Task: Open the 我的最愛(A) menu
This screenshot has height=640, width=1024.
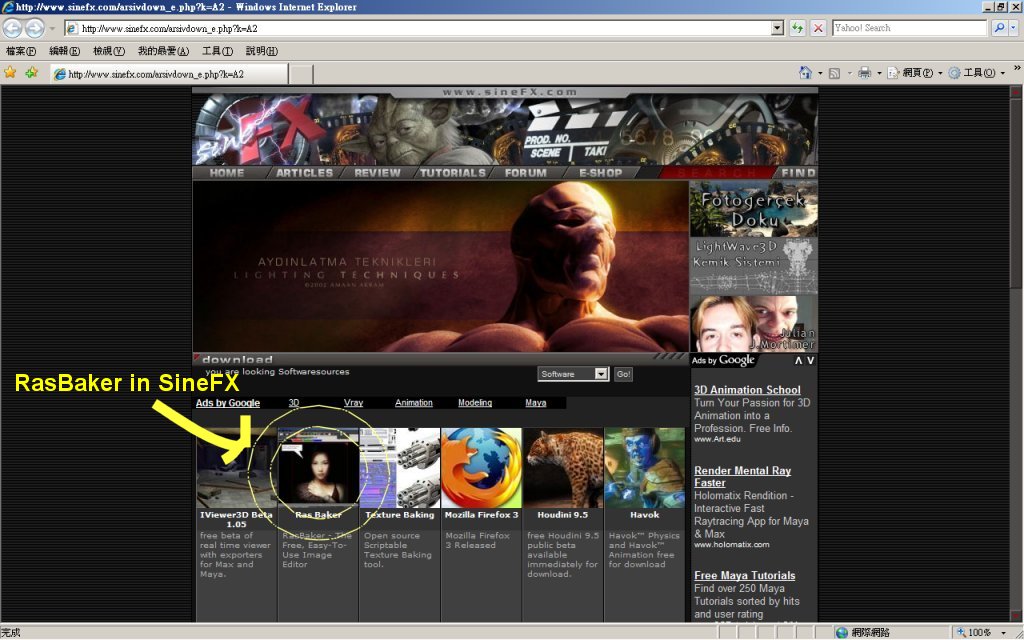Action: (x=163, y=51)
